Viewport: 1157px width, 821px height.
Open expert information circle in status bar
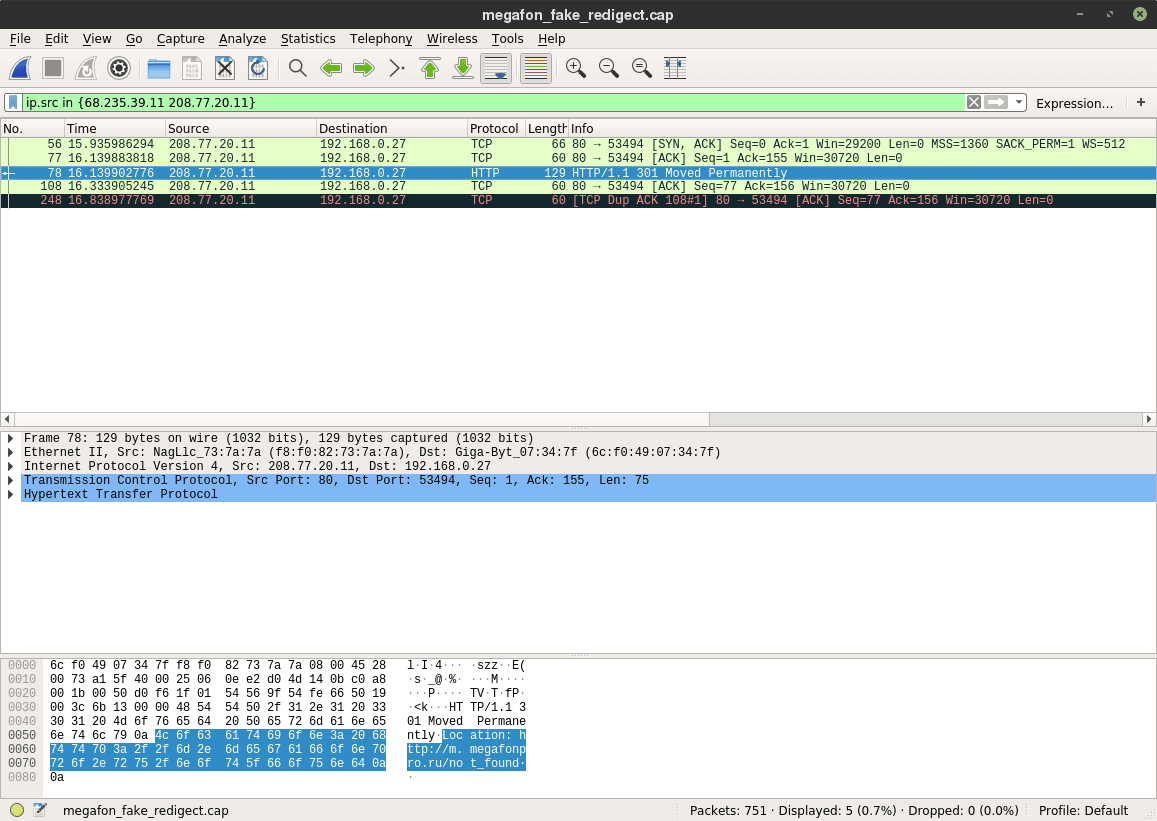(17, 810)
